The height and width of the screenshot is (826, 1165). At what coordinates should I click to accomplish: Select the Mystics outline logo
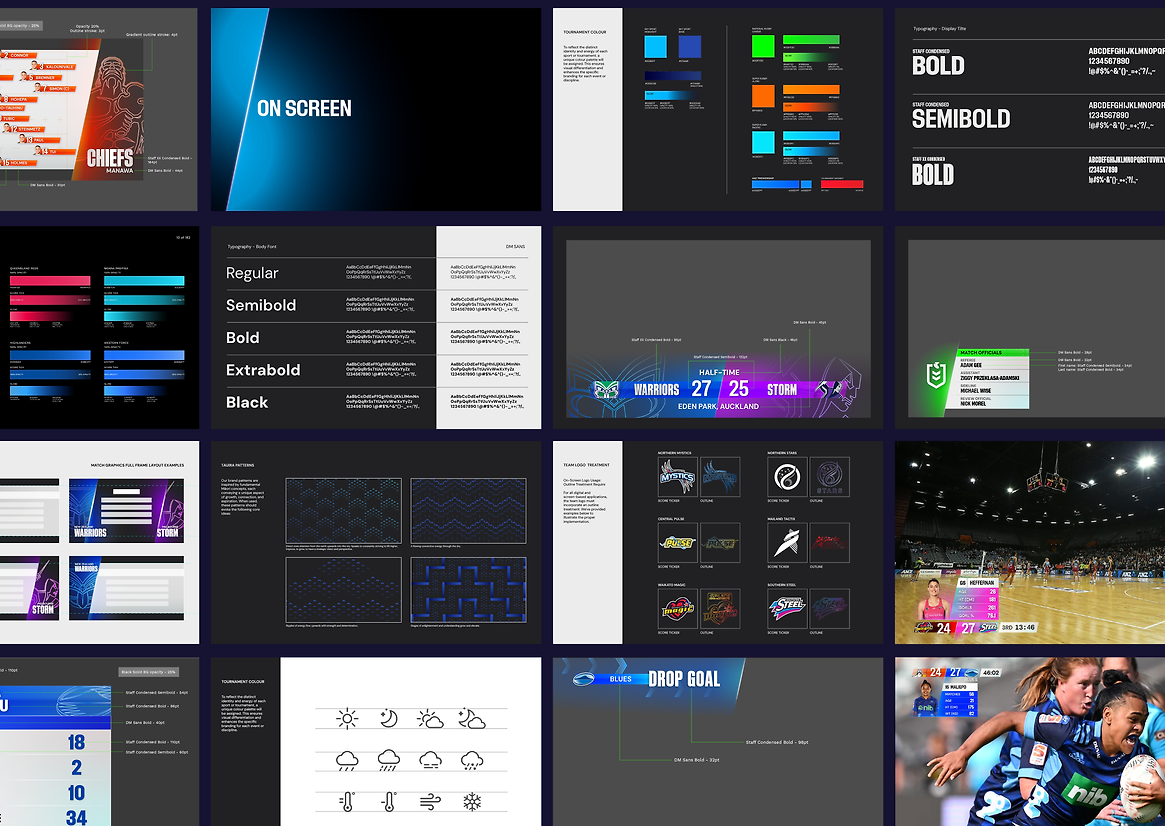click(720, 477)
